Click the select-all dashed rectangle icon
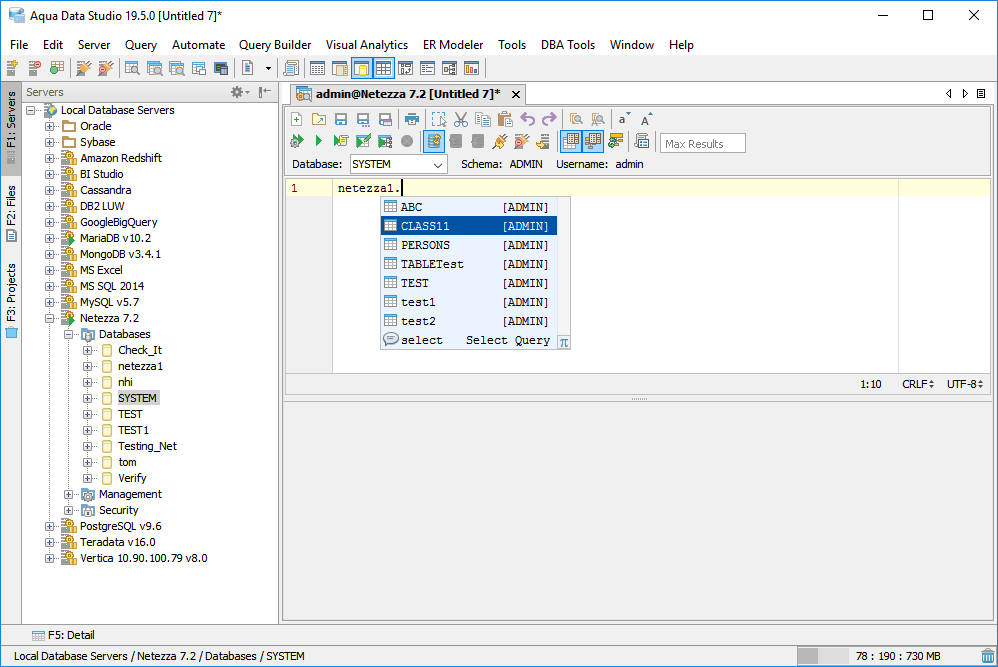Viewport: 998px width, 667px height. tap(439, 119)
